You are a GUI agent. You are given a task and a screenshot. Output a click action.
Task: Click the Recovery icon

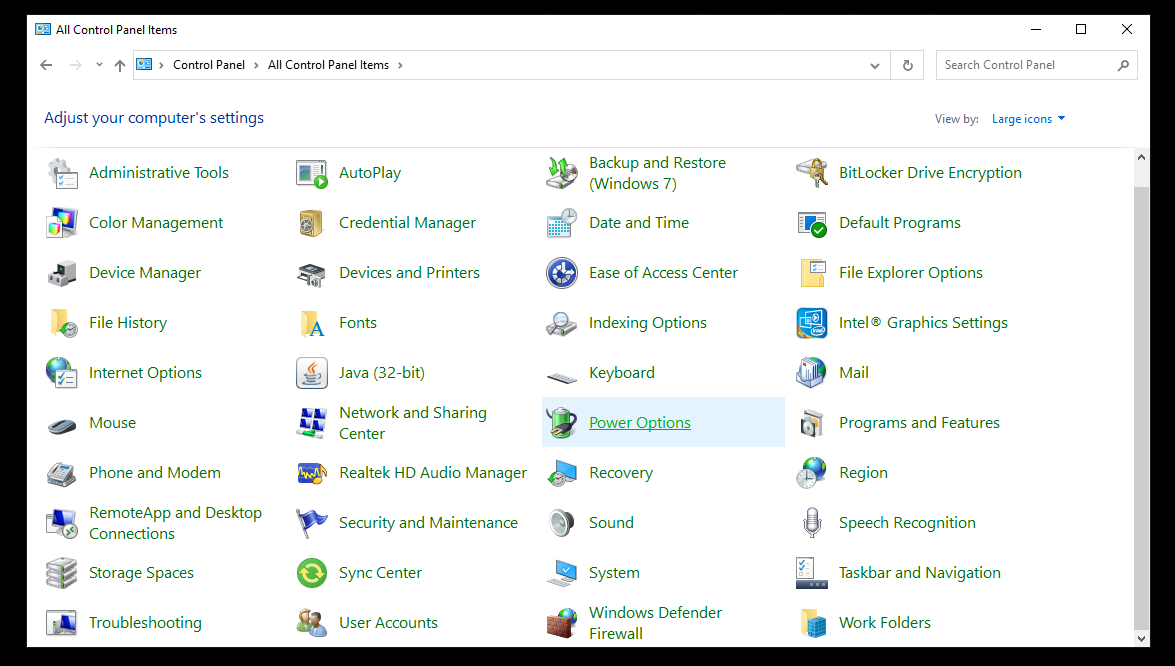click(x=562, y=473)
